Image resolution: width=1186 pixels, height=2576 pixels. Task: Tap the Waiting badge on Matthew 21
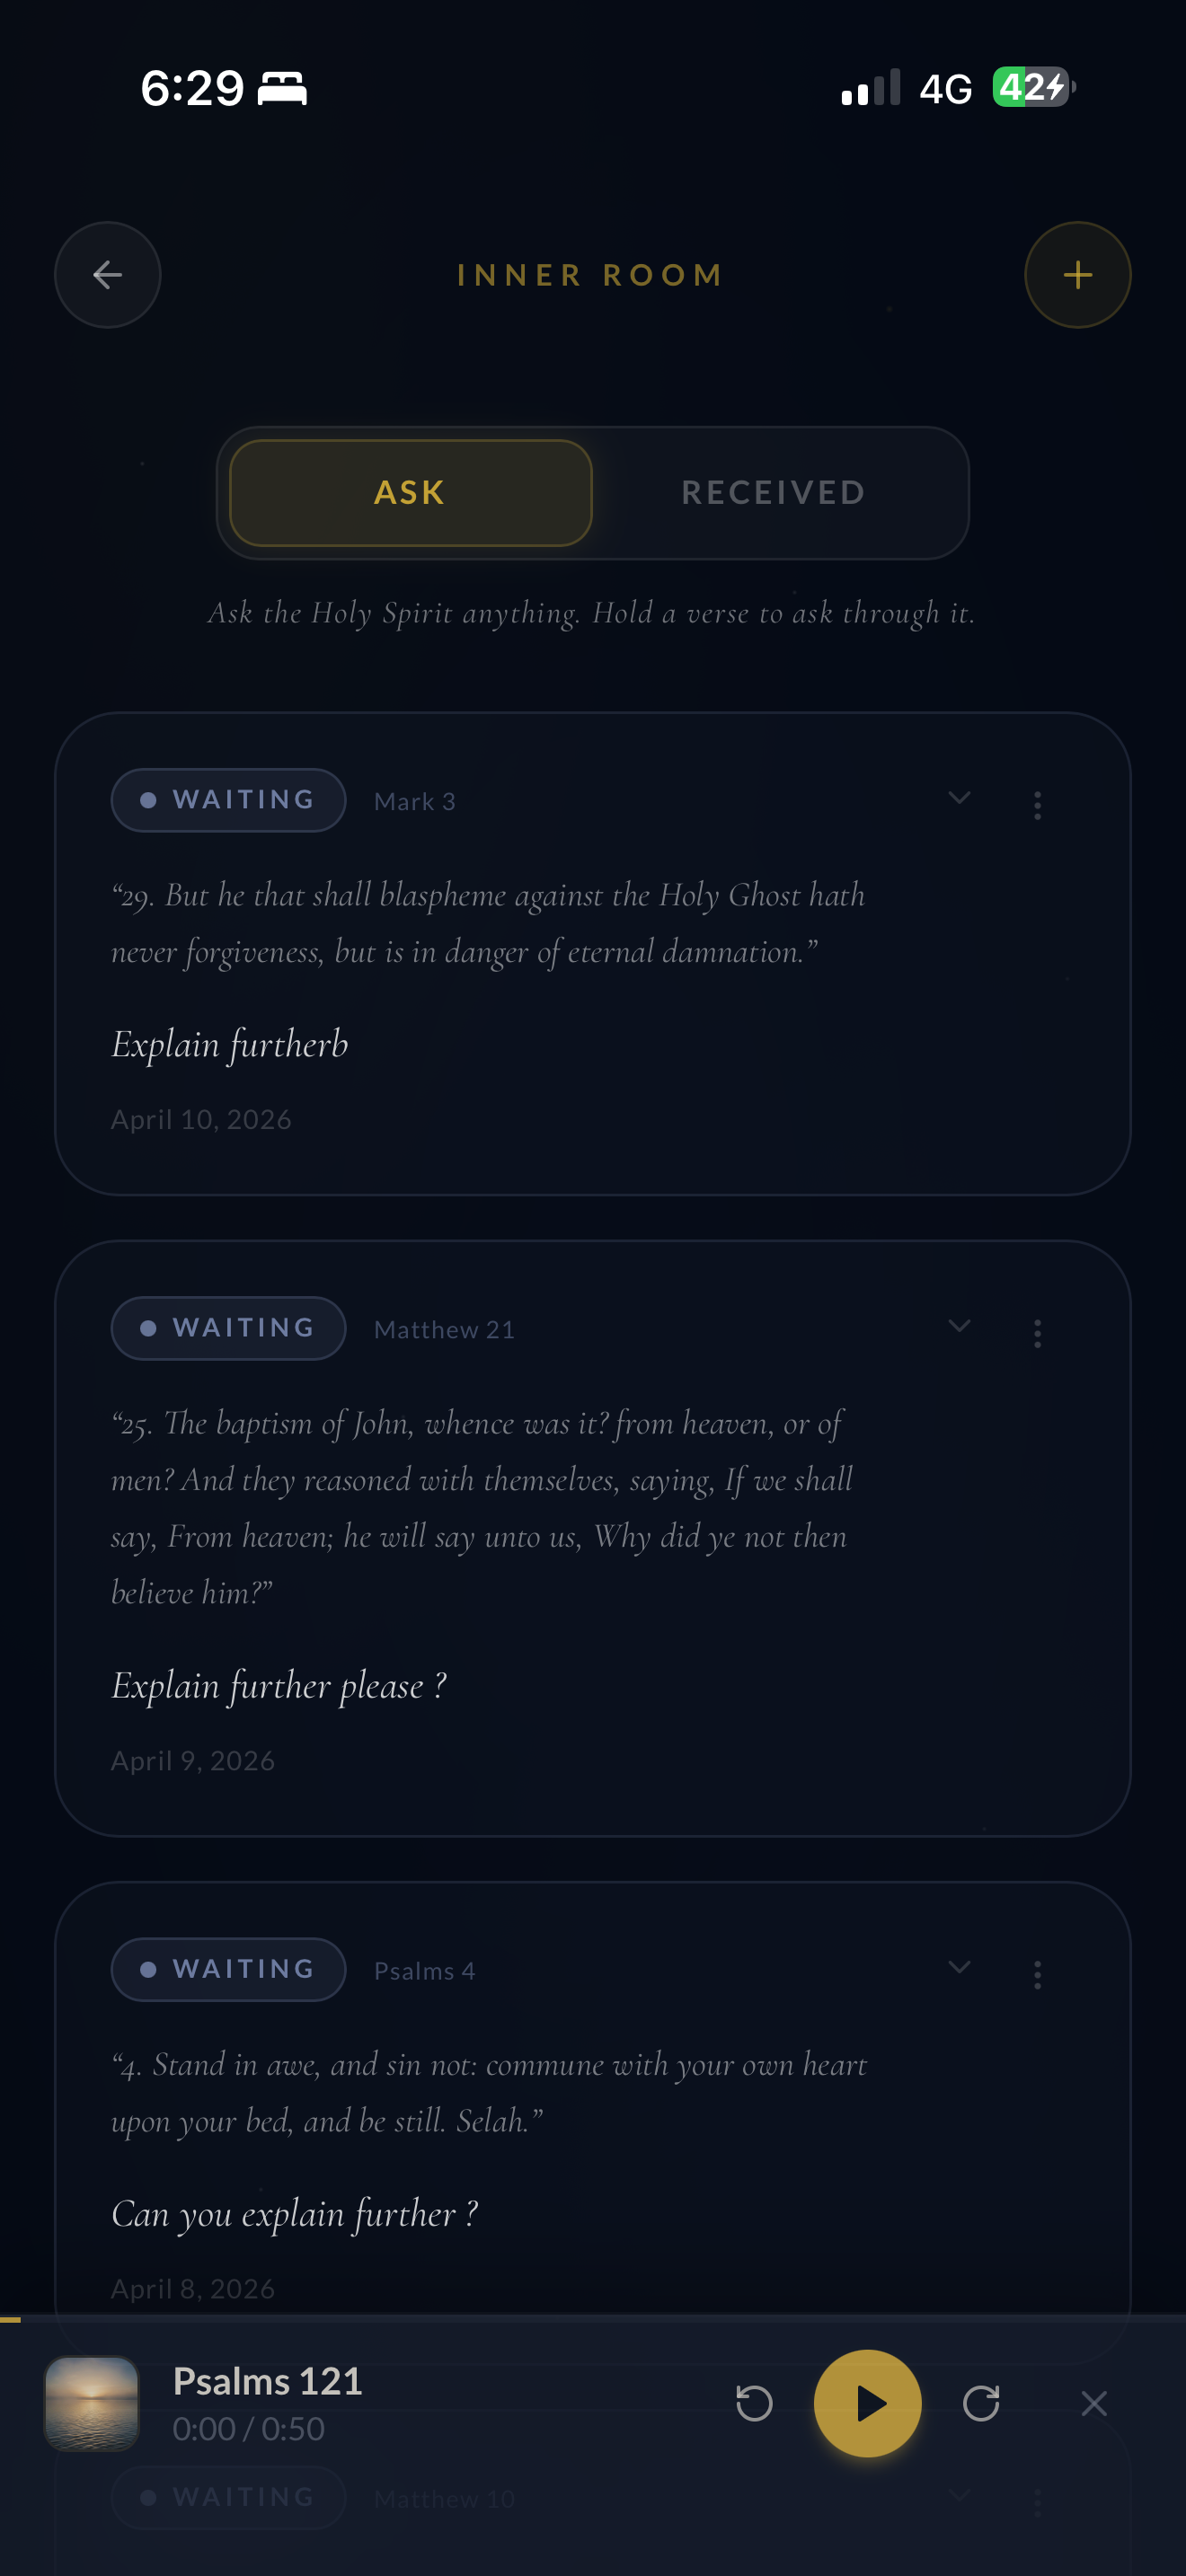pos(229,1328)
